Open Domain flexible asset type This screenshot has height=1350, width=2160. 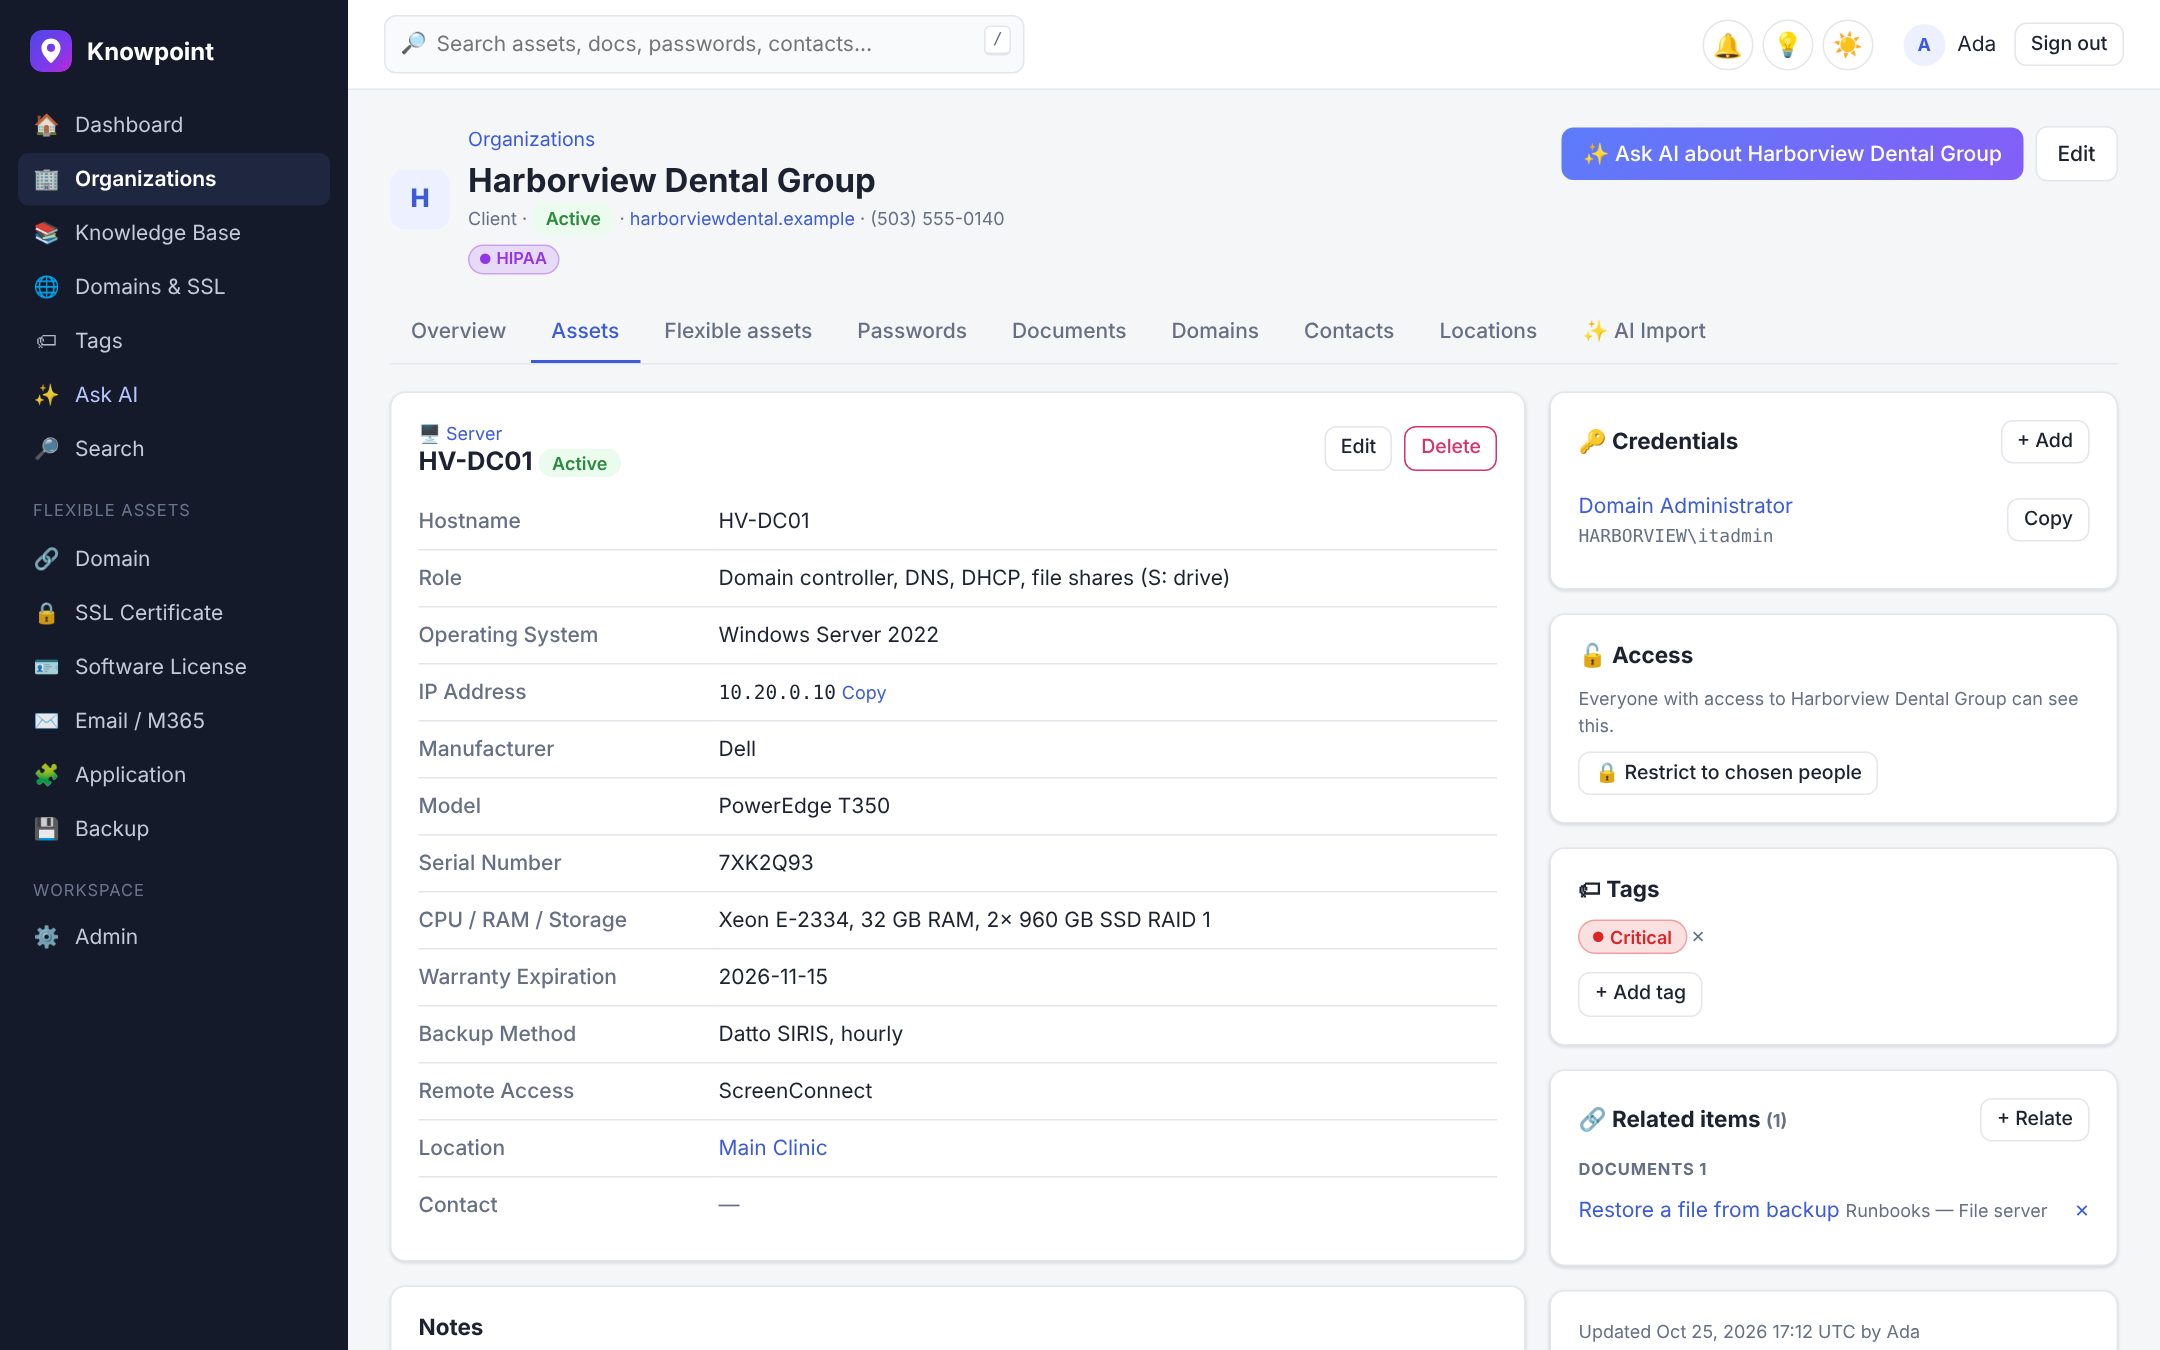(174, 559)
